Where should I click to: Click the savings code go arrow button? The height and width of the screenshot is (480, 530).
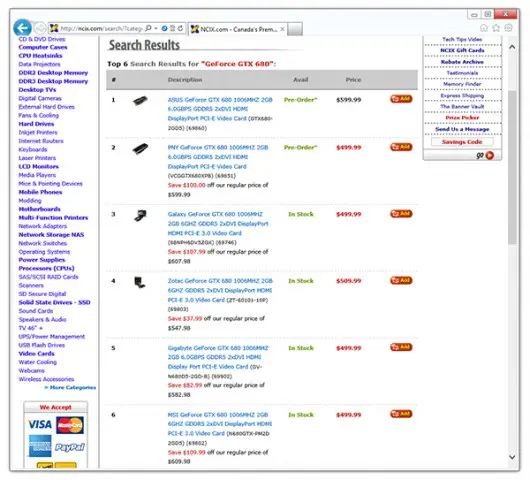489,155
